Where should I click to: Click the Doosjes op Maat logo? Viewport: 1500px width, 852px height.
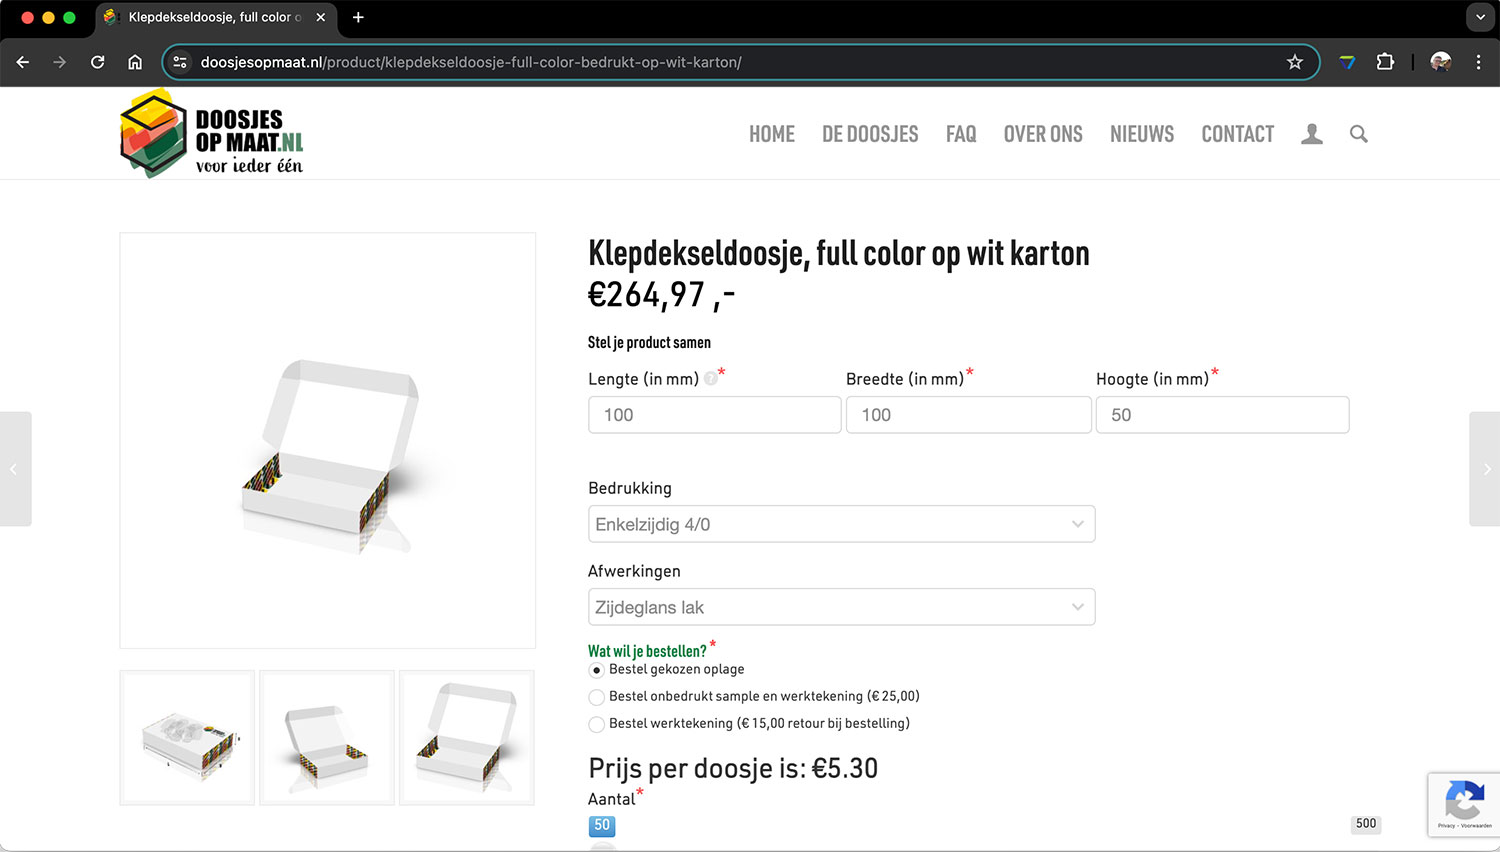(x=211, y=134)
